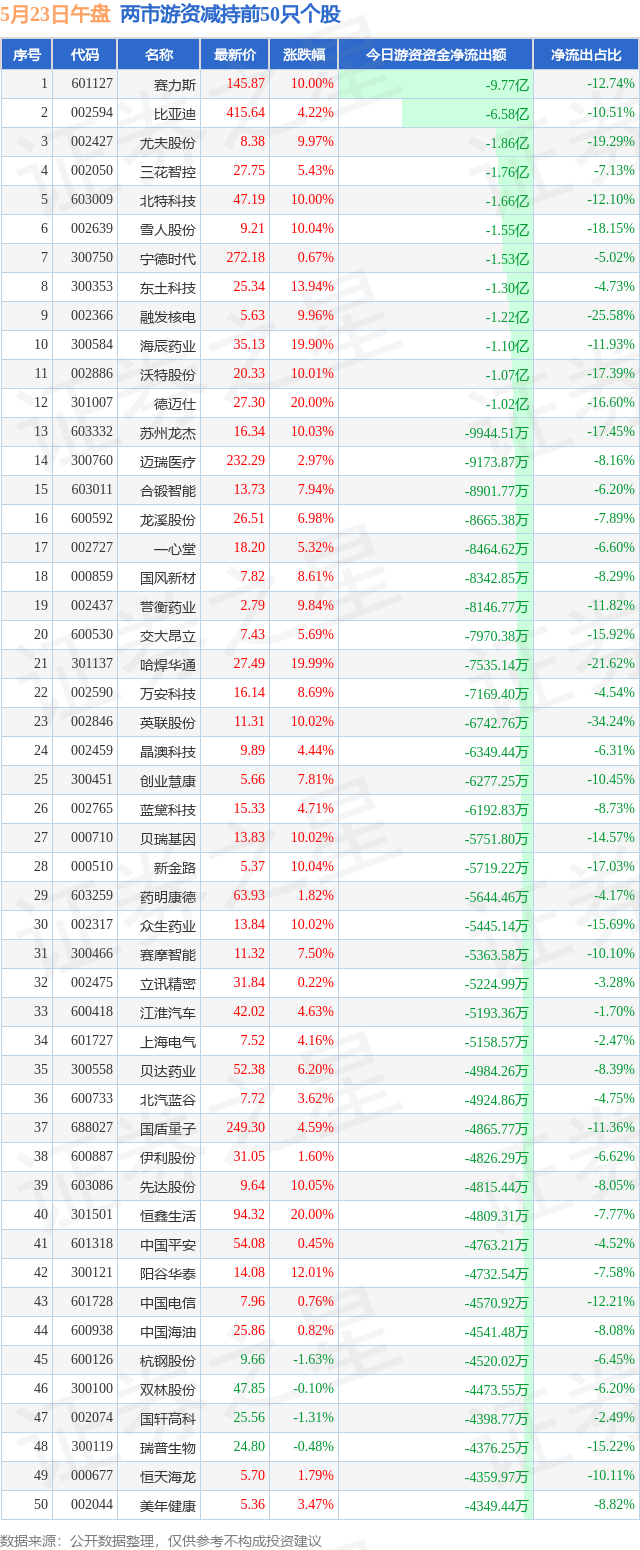
Task: Select stock name 宁德时代
Action: point(168,258)
